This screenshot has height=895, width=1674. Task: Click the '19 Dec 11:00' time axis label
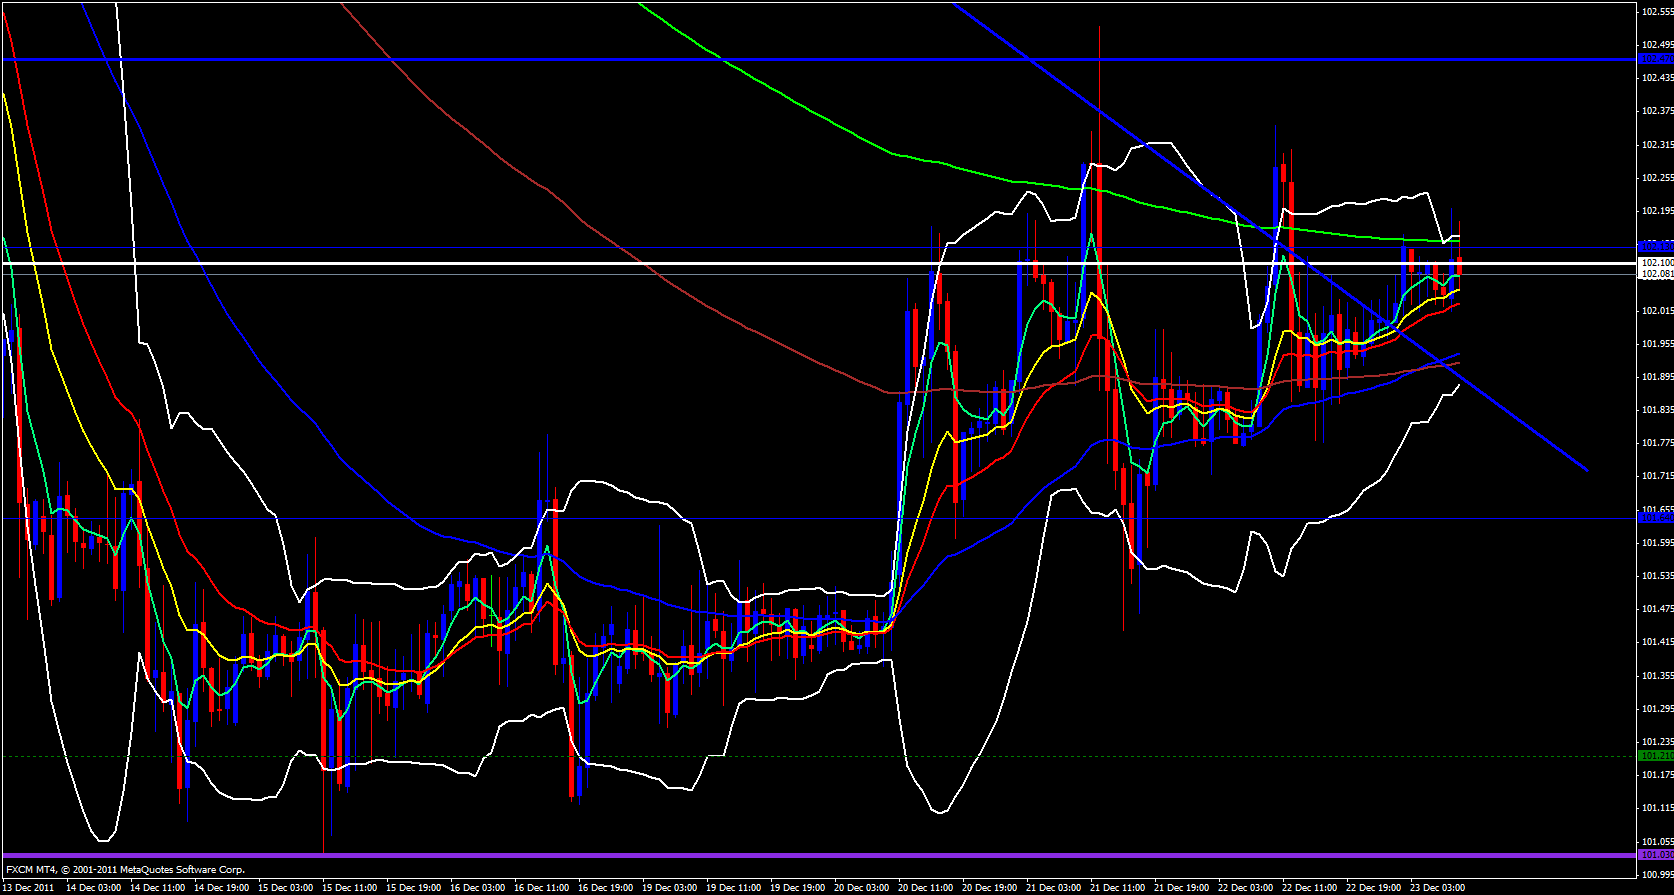pyautogui.click(x=734, y=888)
